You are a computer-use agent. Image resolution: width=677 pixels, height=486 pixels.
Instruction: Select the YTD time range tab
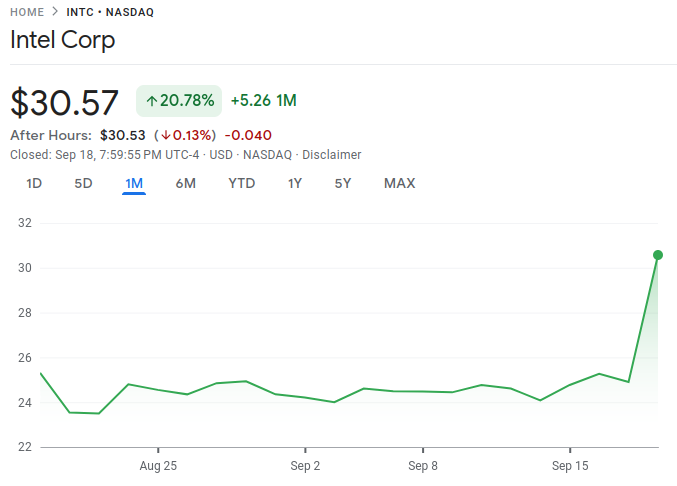[242, 183]
